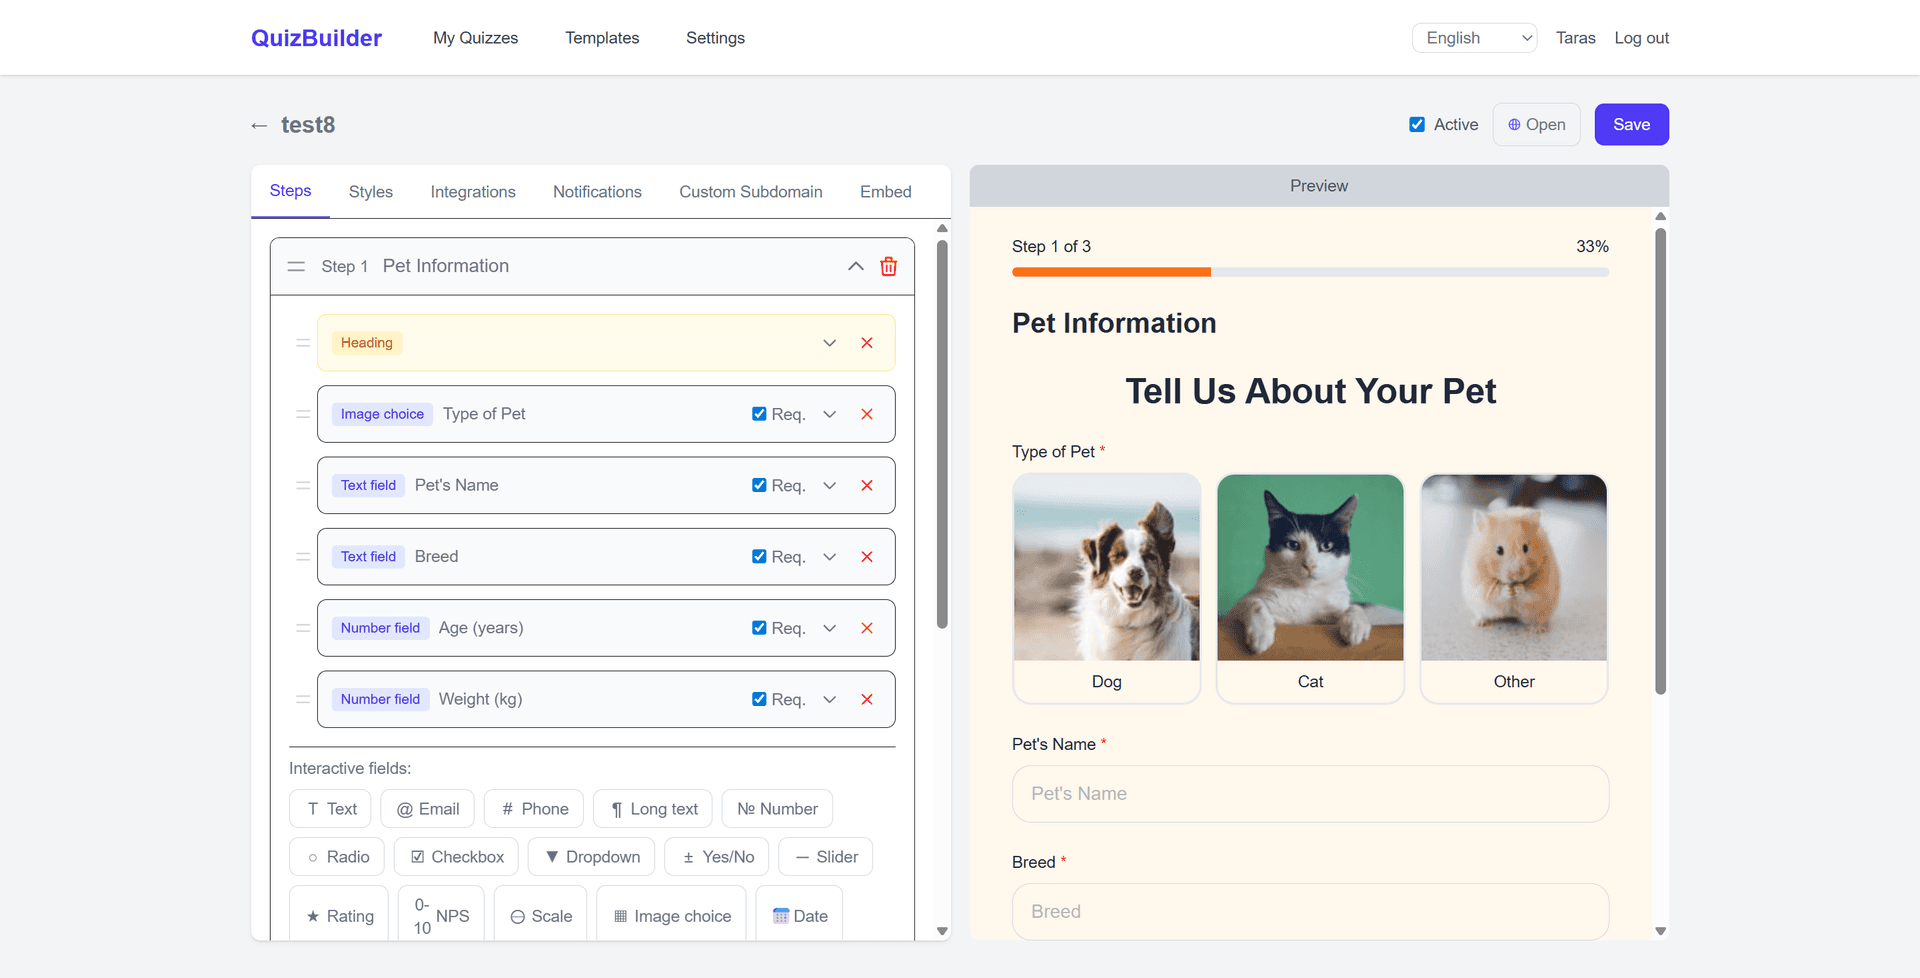Switch to the Styles tab

370,191
